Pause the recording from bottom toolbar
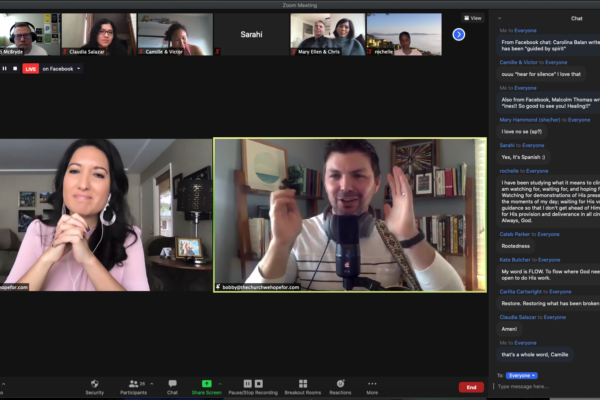The width and height of the screenshot is (600, 400). click(x=248, y=384)
